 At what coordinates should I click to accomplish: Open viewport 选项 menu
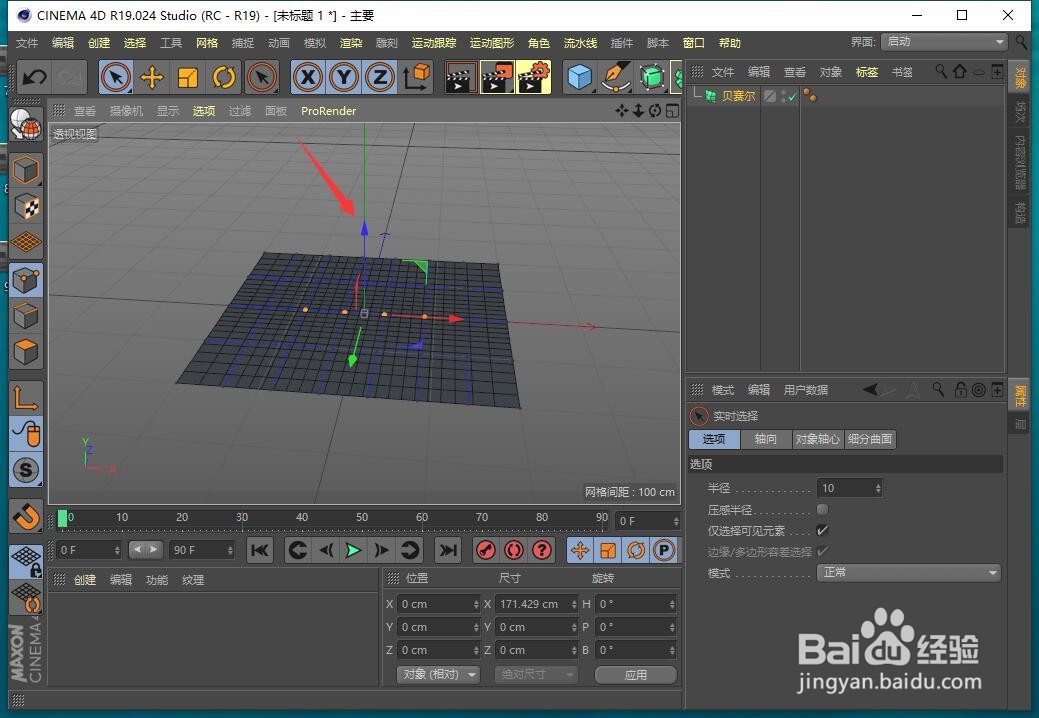pyautogui.click(x=203, y=111)
